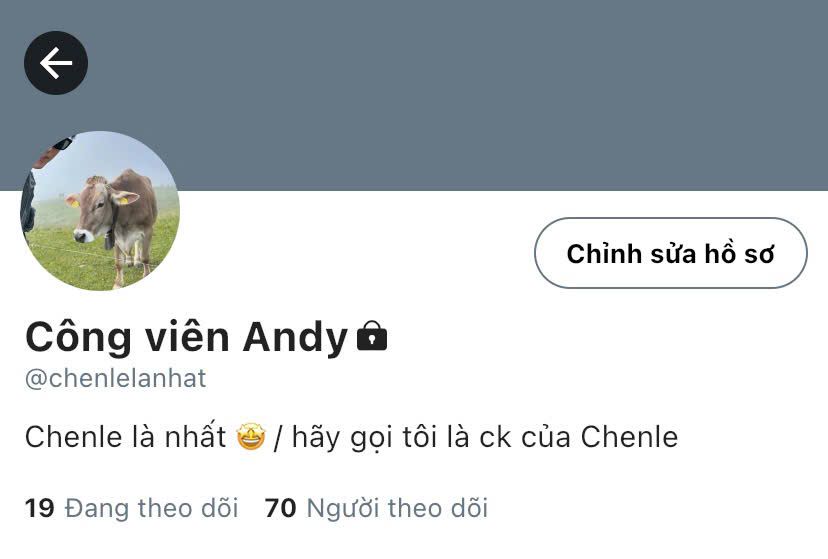Click the bell hanging on cow's neck
The height and width of the screenshot is (559, 828).
(x=109, y=240)
